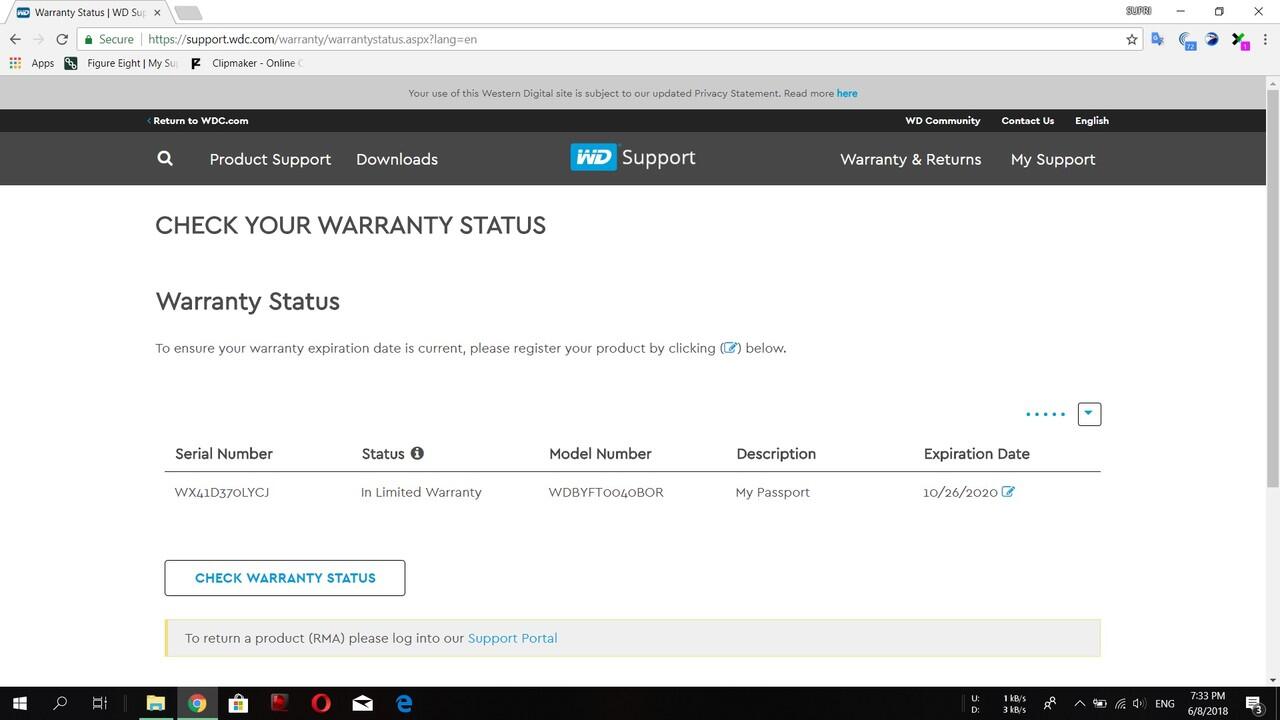Click the register product edit icon beside 10/26/2020
The image size is (1280, 720).
1008,491
